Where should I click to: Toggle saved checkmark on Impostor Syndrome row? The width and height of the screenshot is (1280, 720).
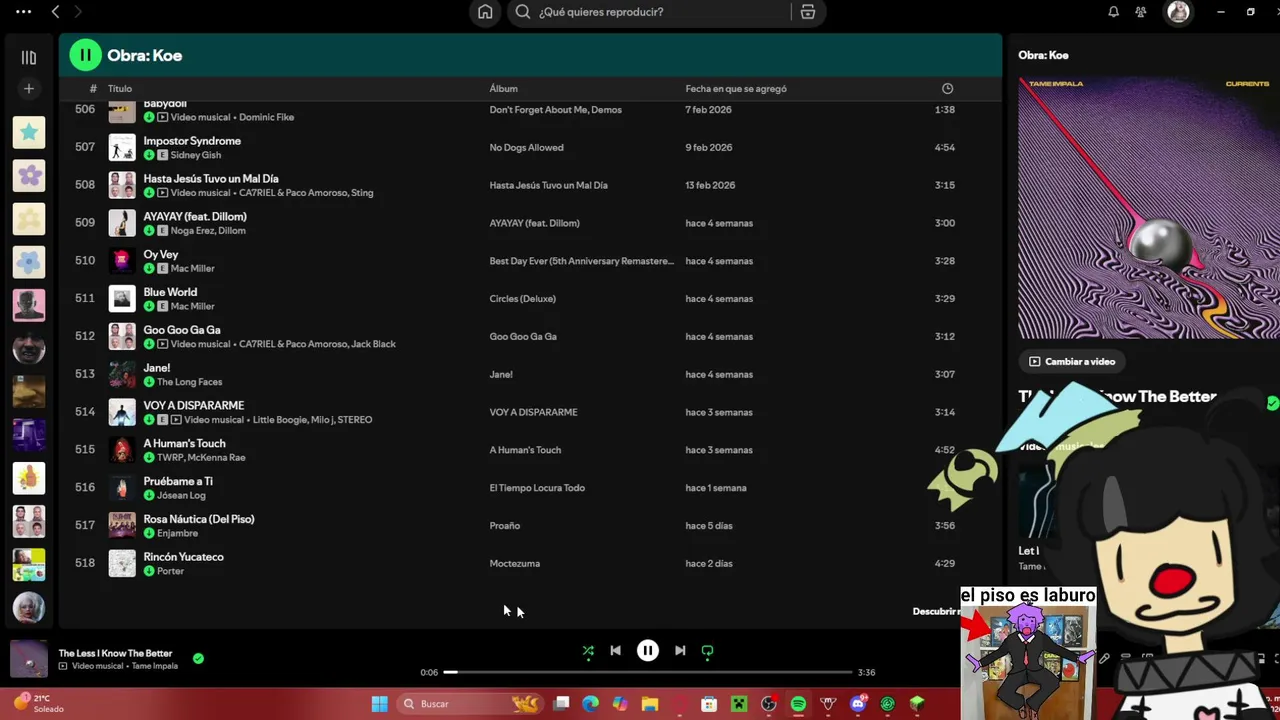click(x=149, y=155)
